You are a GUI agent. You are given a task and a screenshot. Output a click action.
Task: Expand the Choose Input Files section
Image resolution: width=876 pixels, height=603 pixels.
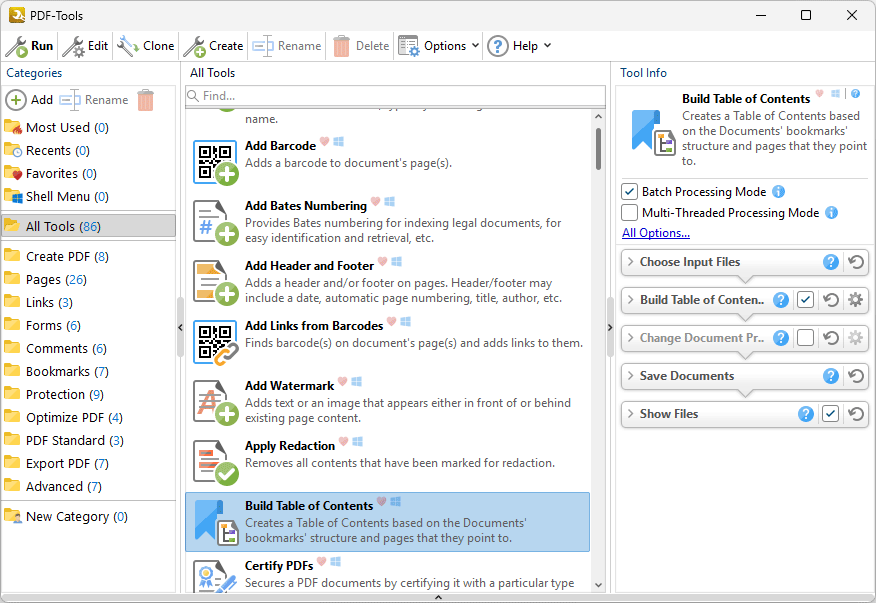[x=631, y=262]
